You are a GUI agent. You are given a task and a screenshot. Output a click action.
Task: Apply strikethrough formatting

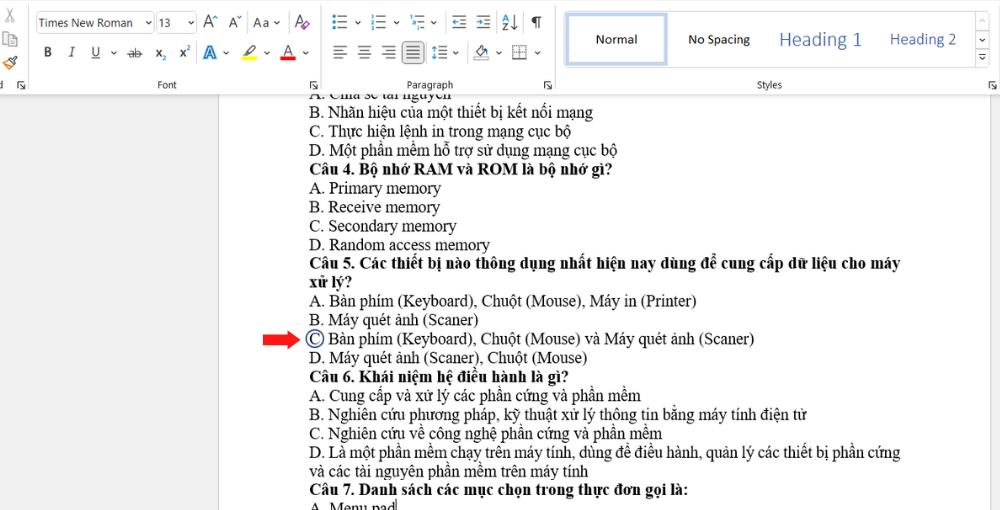pyautogui.click(x=135, y=53)
